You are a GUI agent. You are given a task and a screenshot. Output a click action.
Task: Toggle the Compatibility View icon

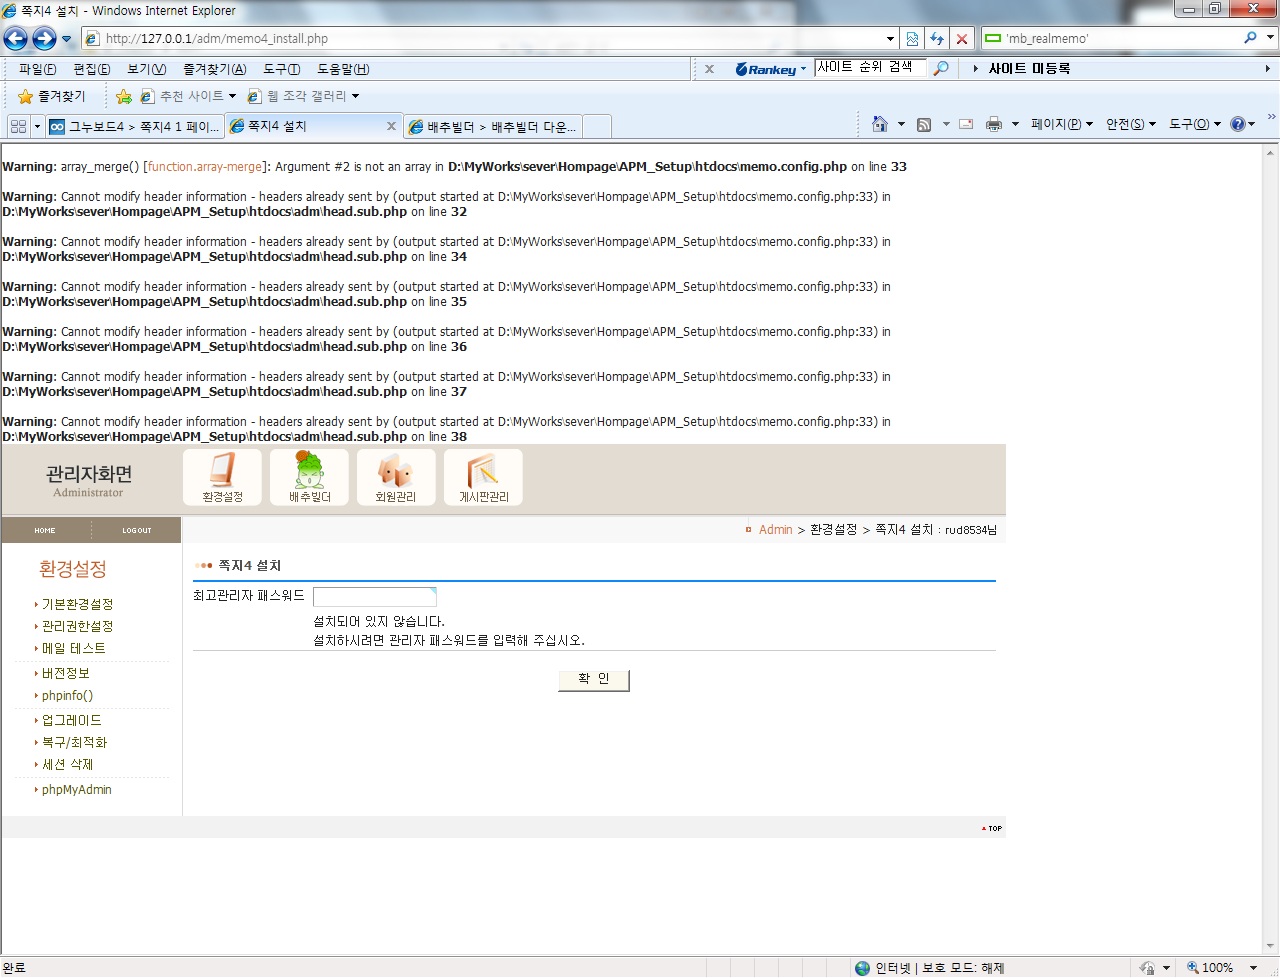coord(912,39)
